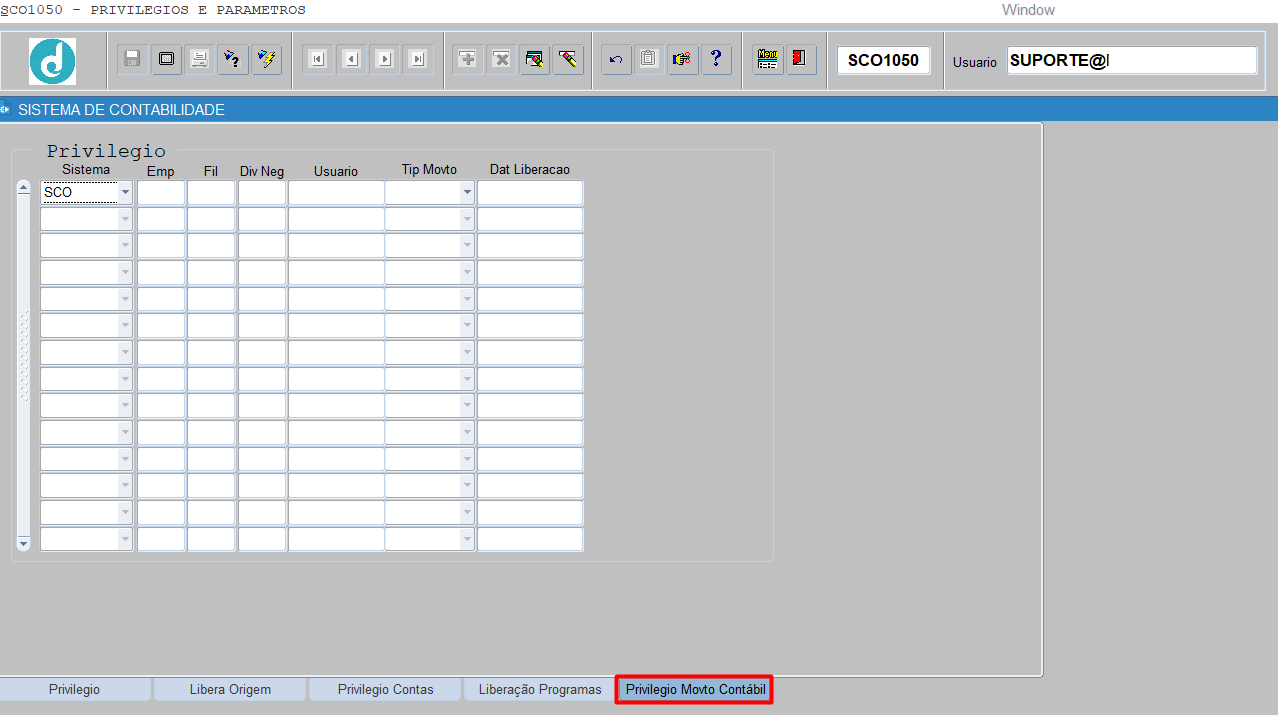Click the Save (floppy disk) toolbar icon

coord(132,59)
